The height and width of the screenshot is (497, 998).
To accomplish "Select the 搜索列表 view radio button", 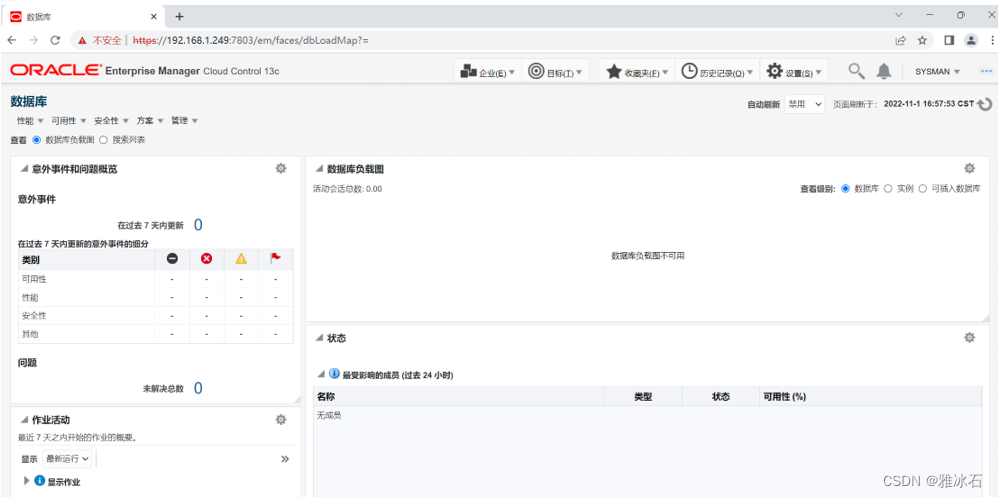I will (103, 139).
